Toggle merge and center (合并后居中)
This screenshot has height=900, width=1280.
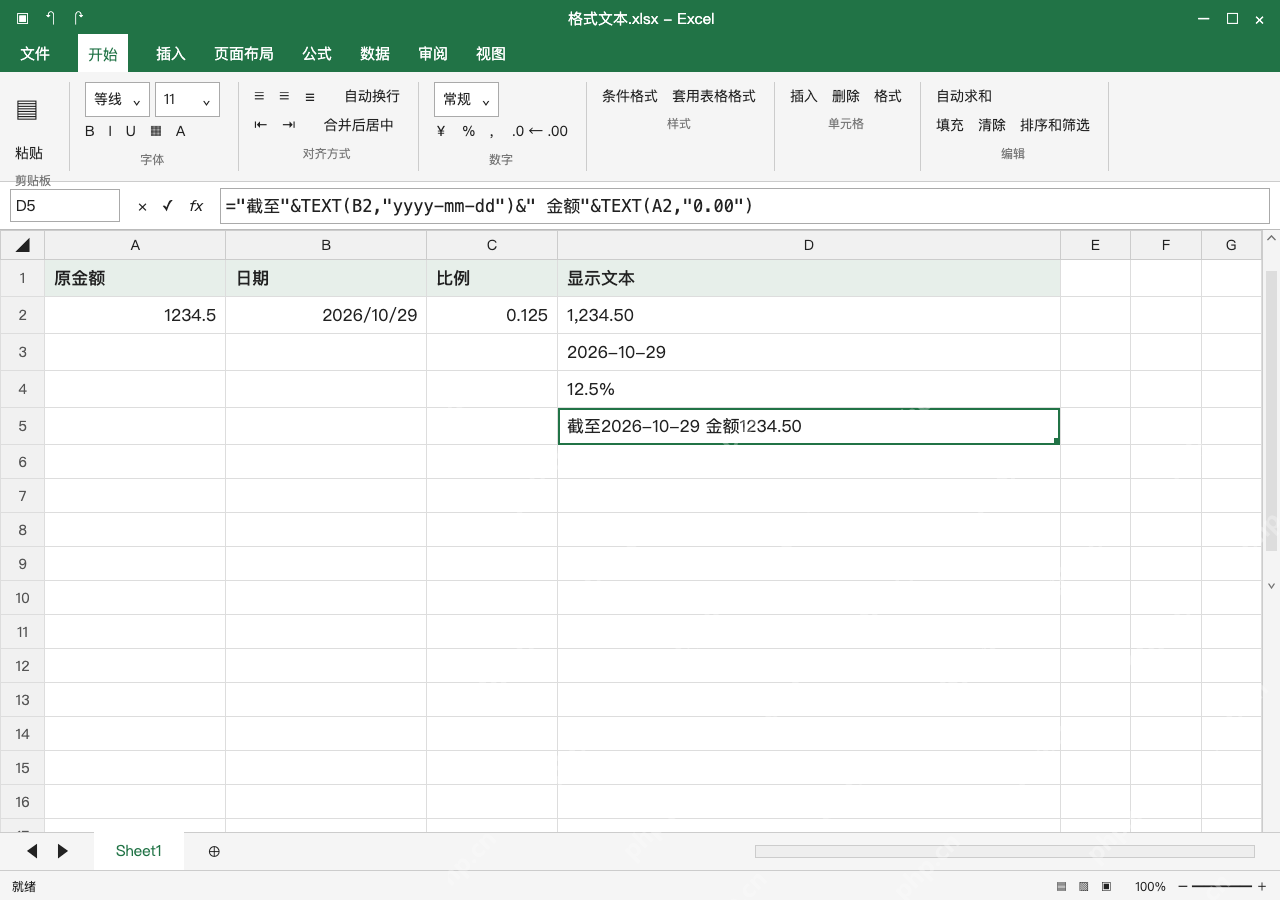click(x=359, y=125)
